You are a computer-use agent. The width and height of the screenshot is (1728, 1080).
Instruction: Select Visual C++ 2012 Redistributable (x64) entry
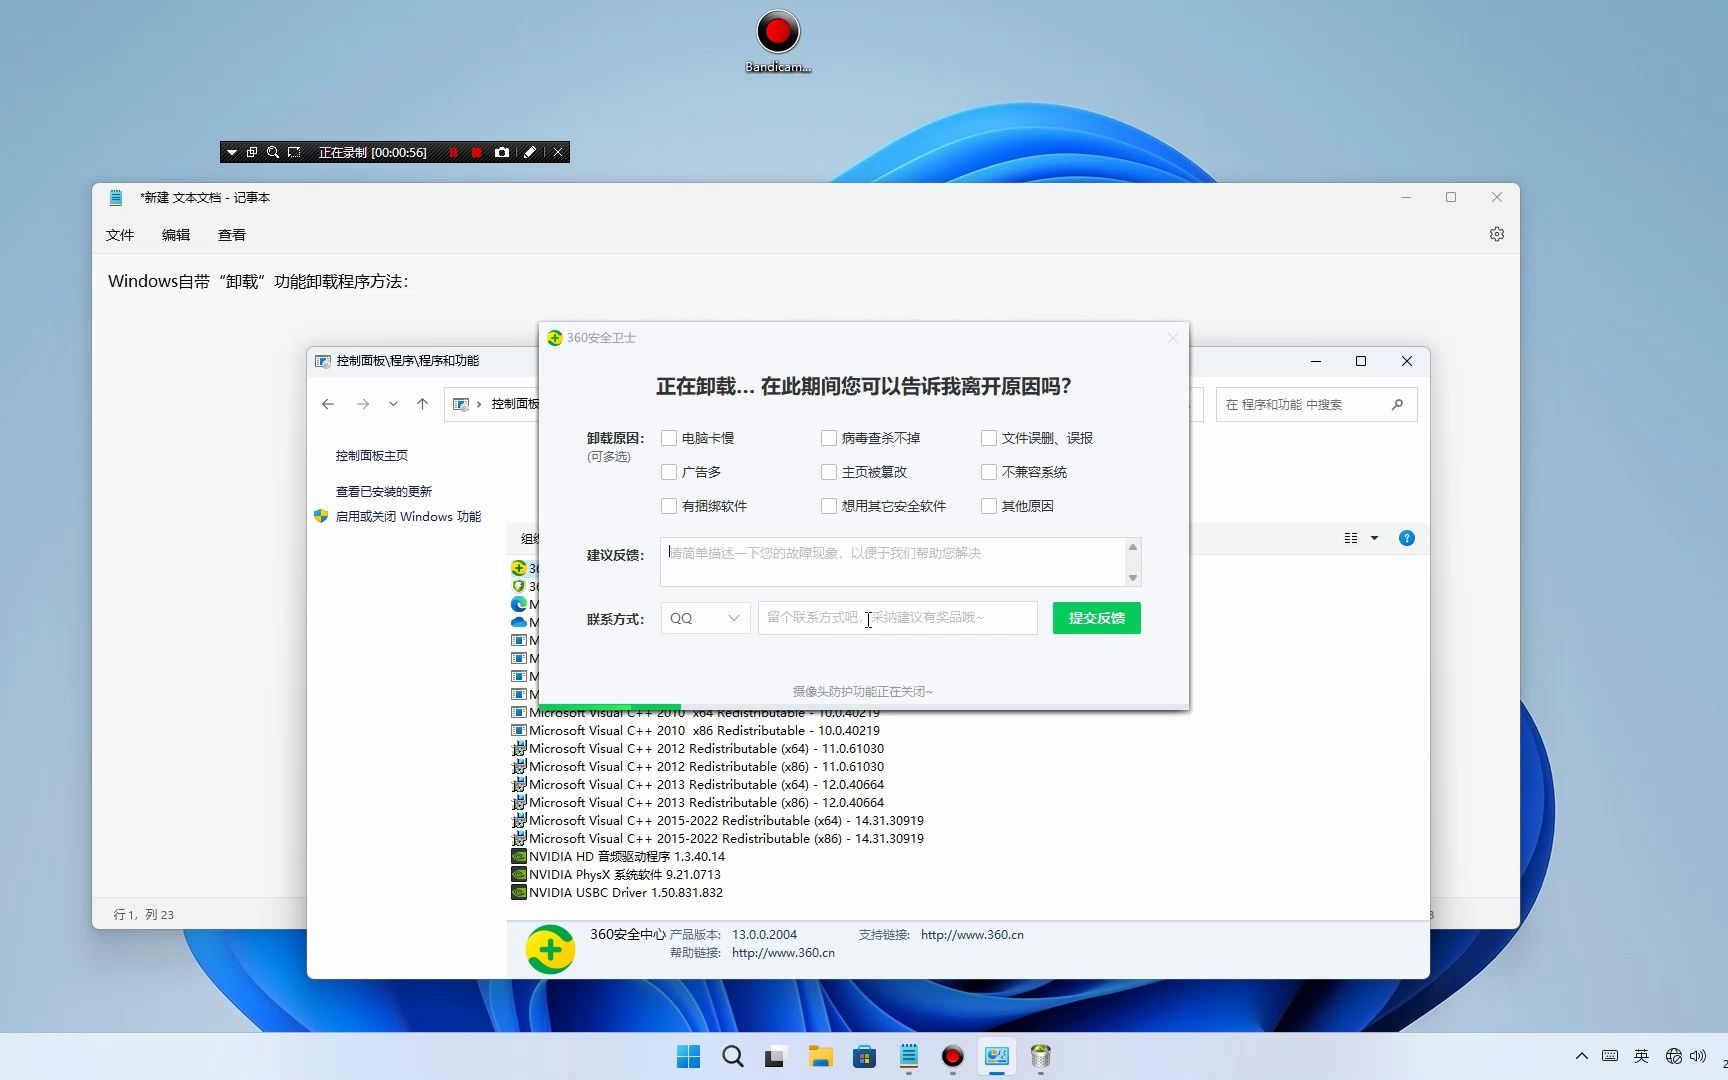click(x=697, y=749)
